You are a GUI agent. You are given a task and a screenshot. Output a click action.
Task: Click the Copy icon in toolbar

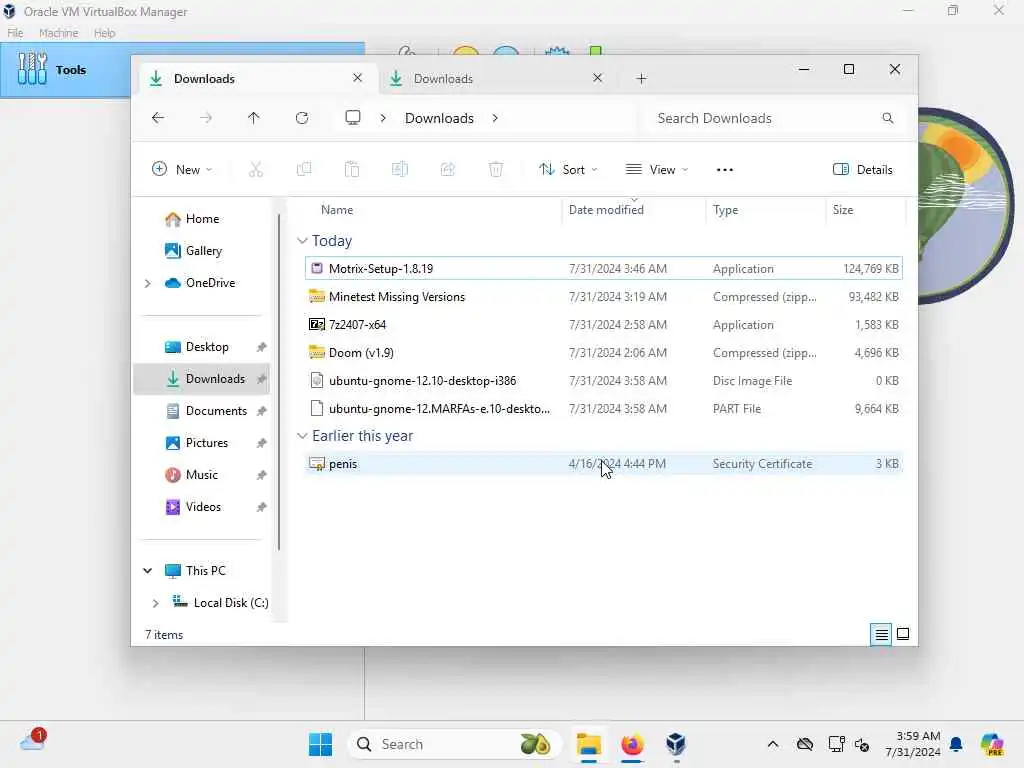pos(304,170)
